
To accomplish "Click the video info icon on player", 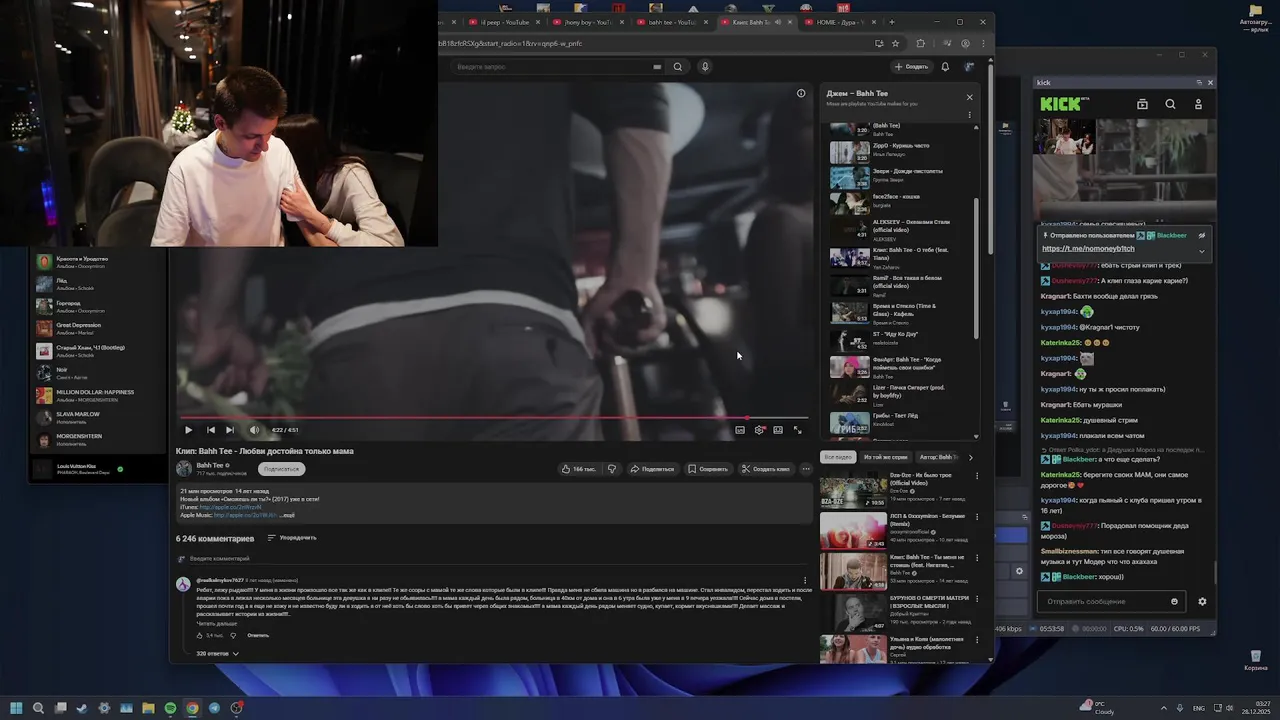I will [801, 93].
